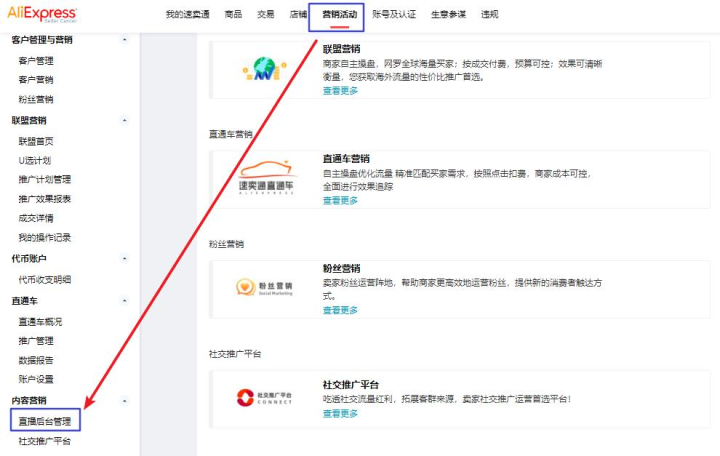Click the 粉丝营销 card title
This screenshot has height=456, width=720.
click(341, 269)
